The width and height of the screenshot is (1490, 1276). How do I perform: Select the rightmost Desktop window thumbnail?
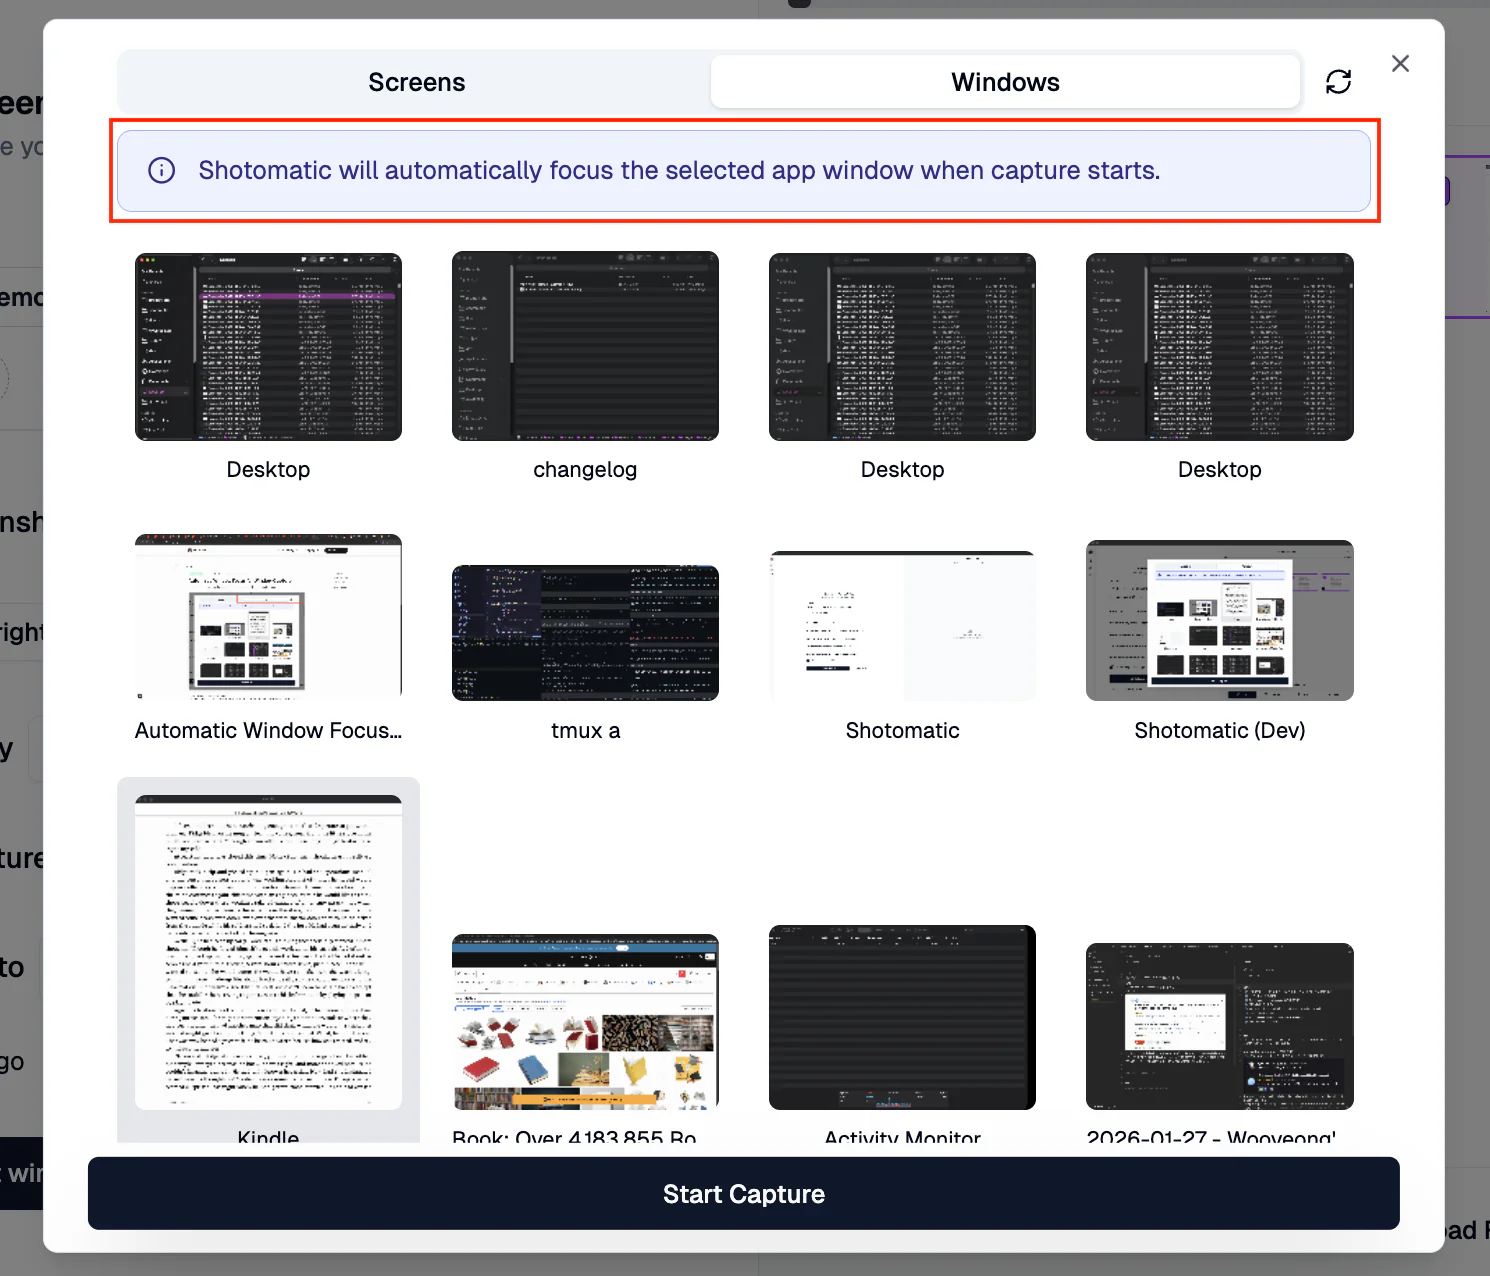[1219, 347]
